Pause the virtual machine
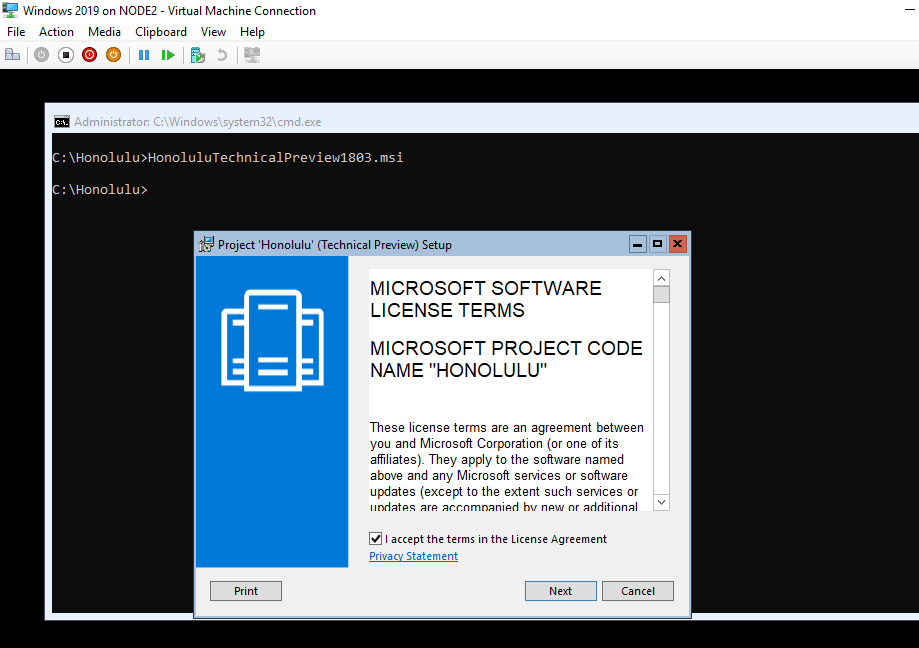 [x=144, y=55]
